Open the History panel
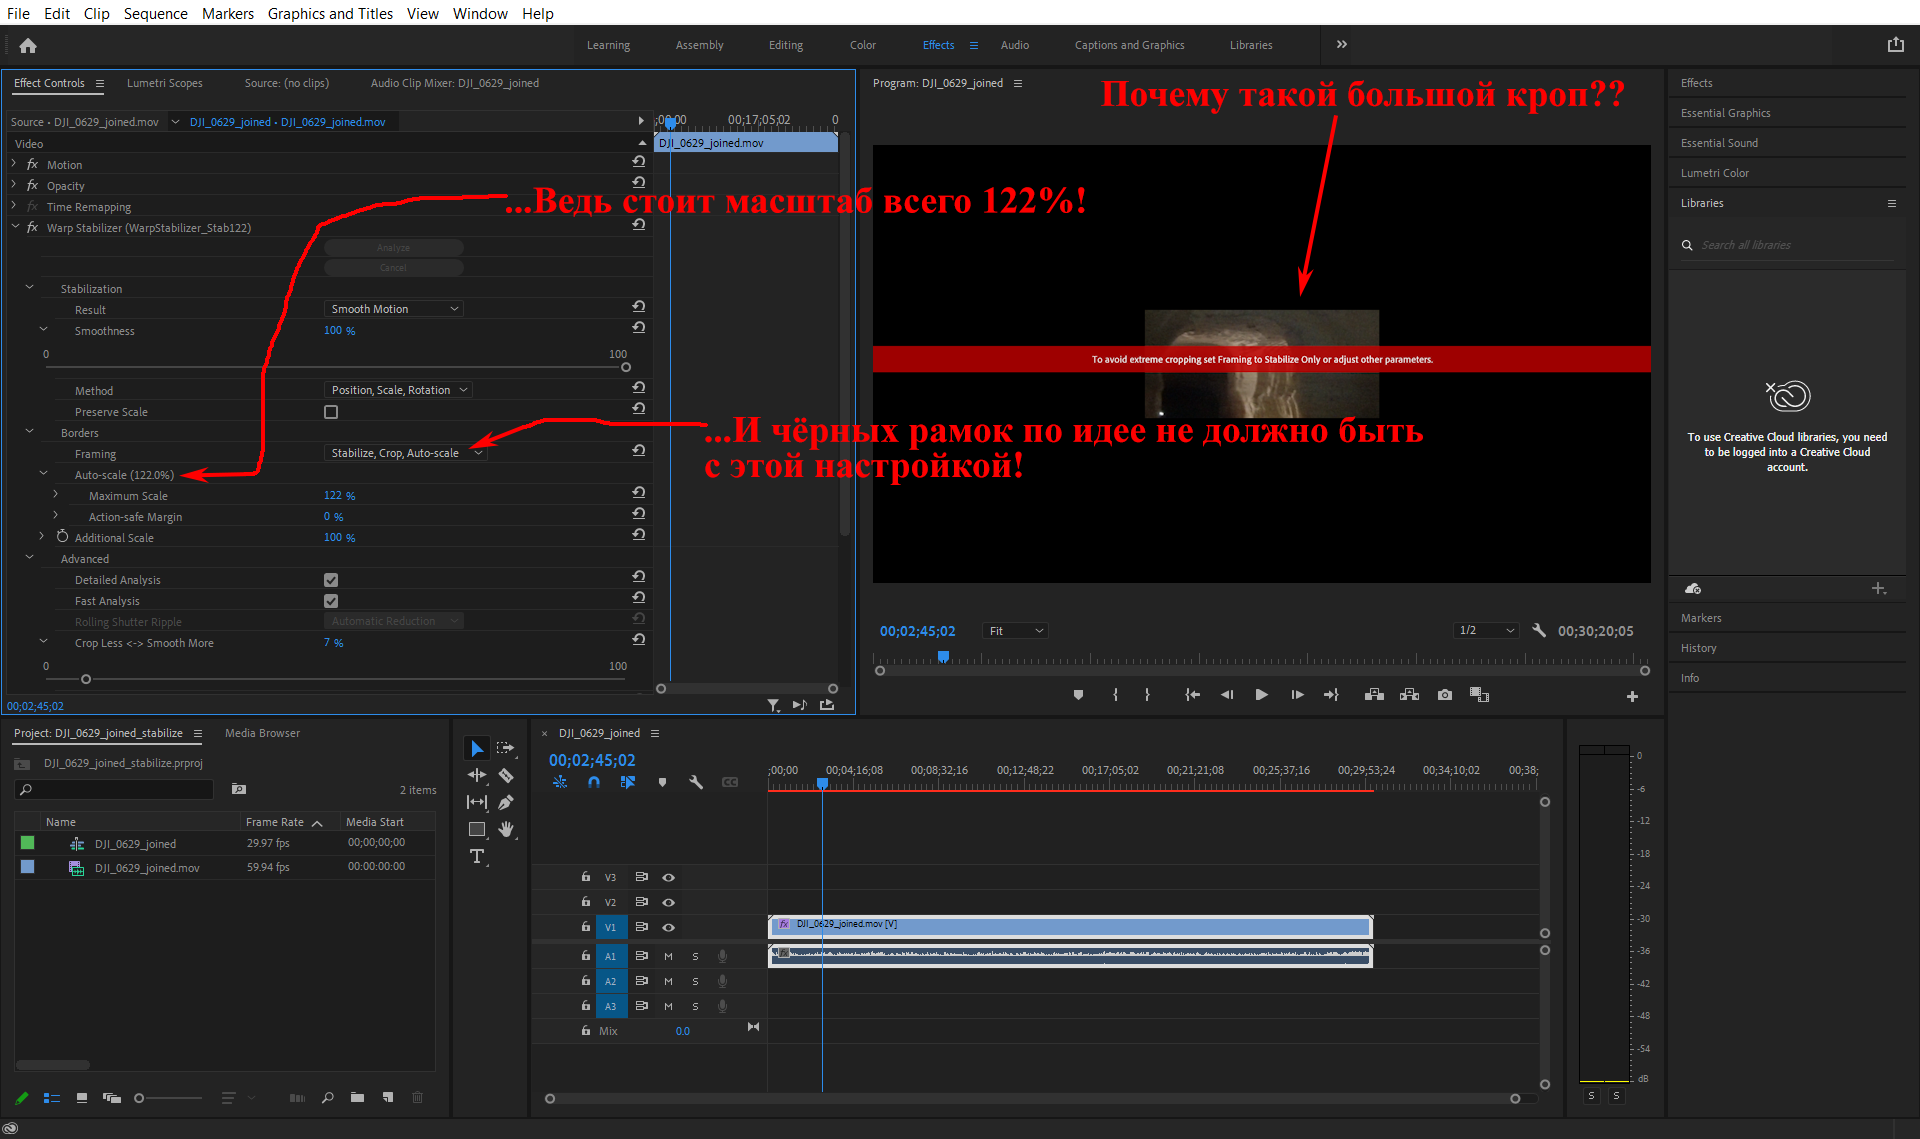This screenshot has height=1139, width=1920. (x=1698, y=648)
